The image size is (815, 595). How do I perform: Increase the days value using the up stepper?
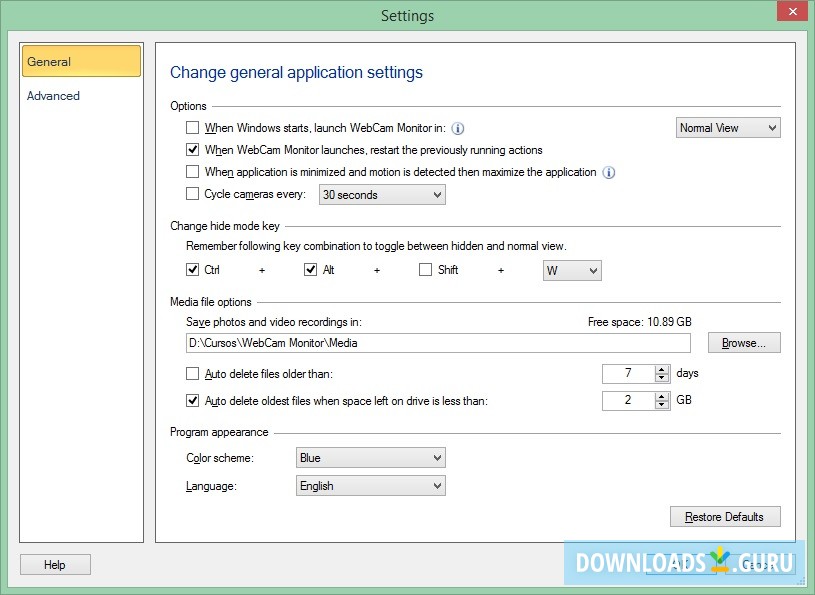(x=663, y=369)
